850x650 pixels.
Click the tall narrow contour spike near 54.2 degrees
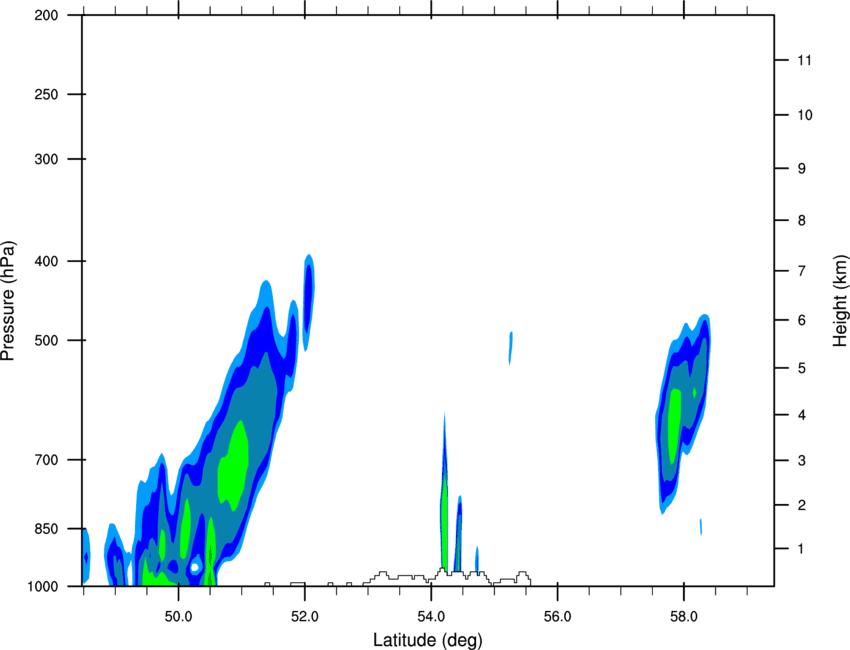[x=445, y=493]
